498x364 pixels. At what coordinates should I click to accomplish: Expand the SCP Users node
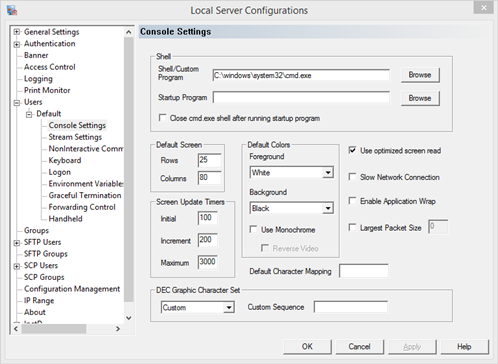coord(16,266)
